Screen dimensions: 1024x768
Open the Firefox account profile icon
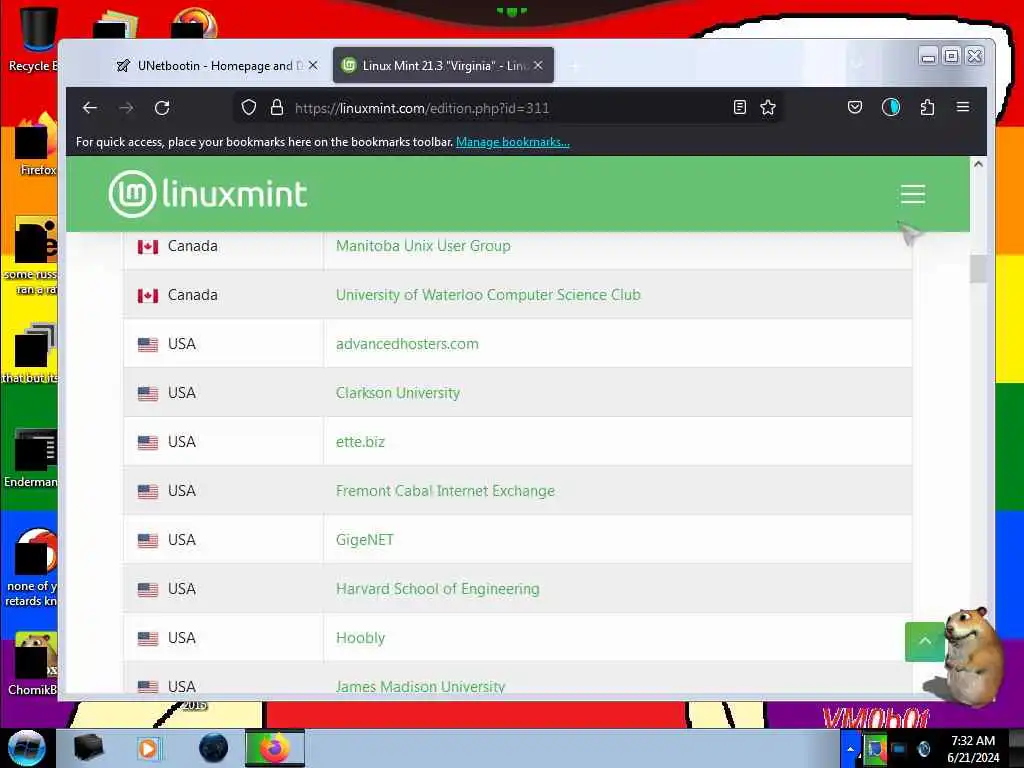tap(891, 107)
